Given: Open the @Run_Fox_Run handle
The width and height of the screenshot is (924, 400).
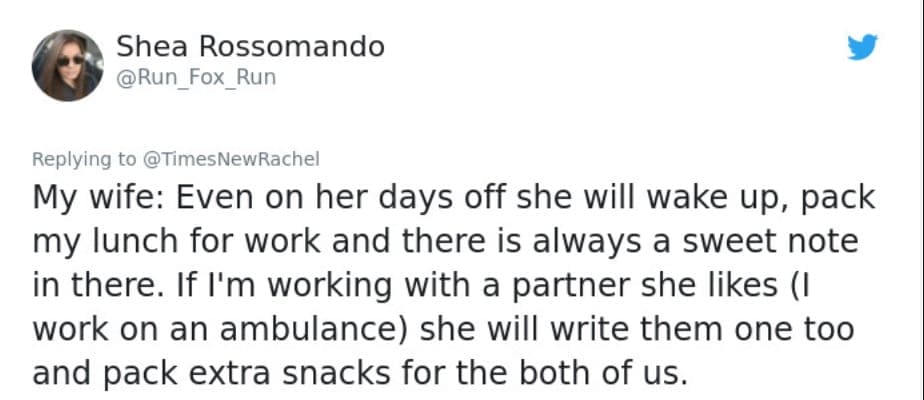Looking at the screenshot, I should click(x=196, y=80).
